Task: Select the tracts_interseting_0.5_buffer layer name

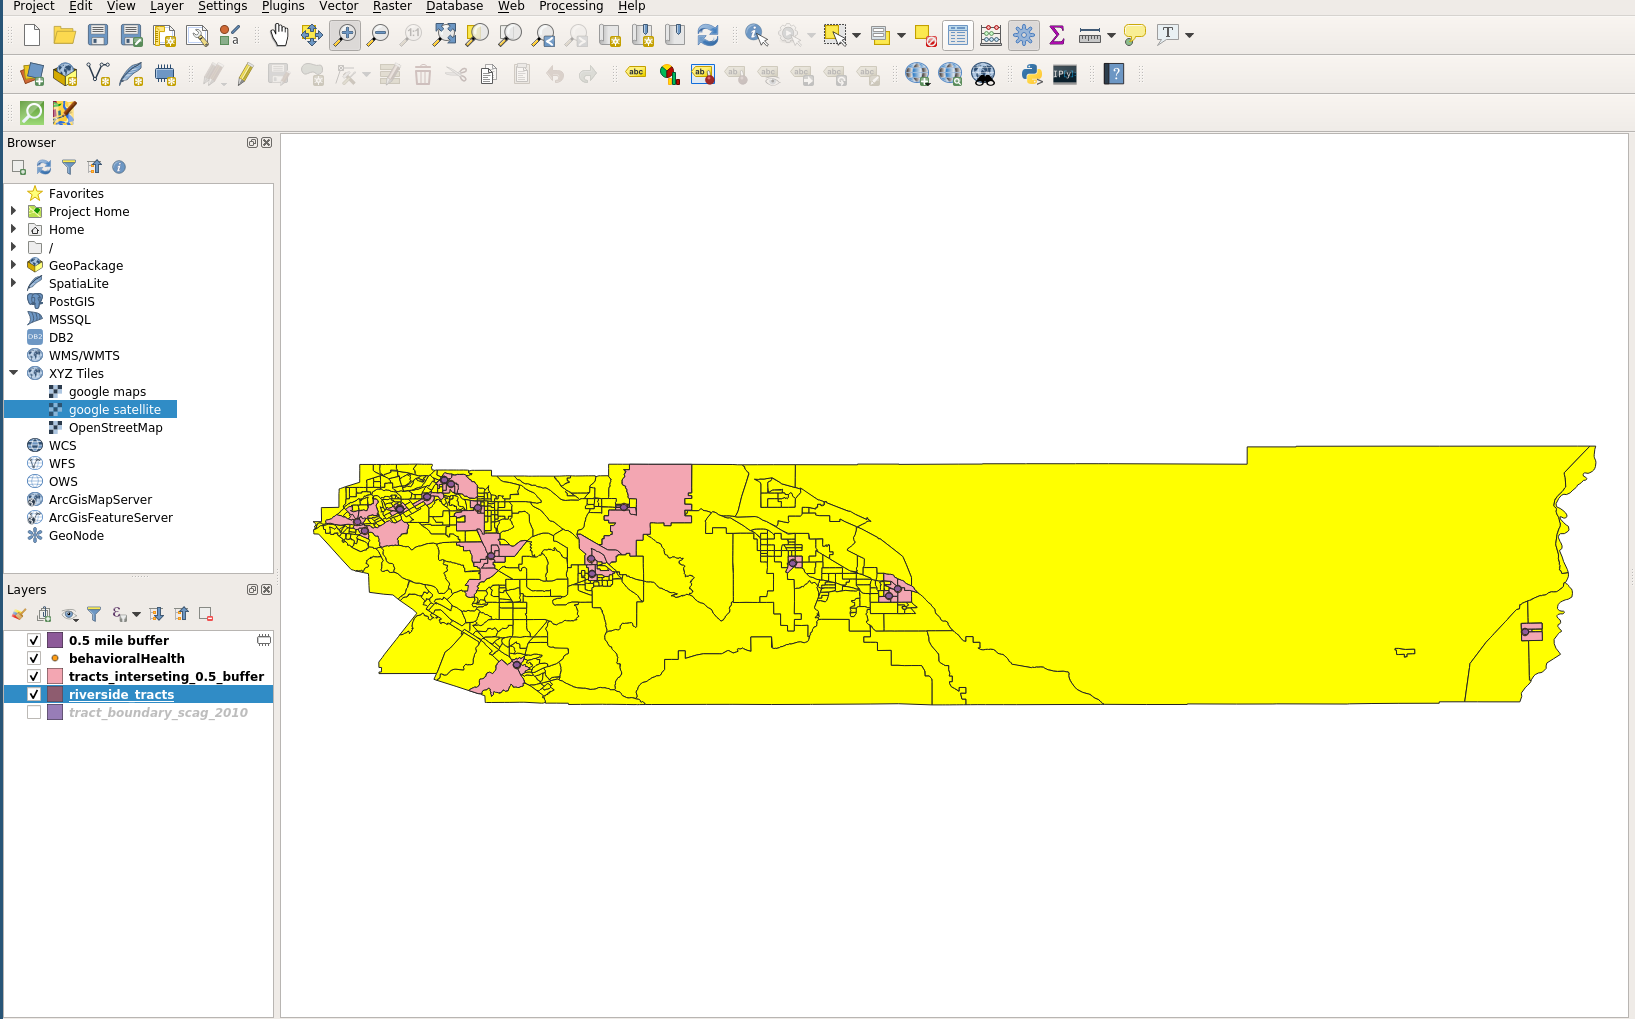Action: (166, 677)
